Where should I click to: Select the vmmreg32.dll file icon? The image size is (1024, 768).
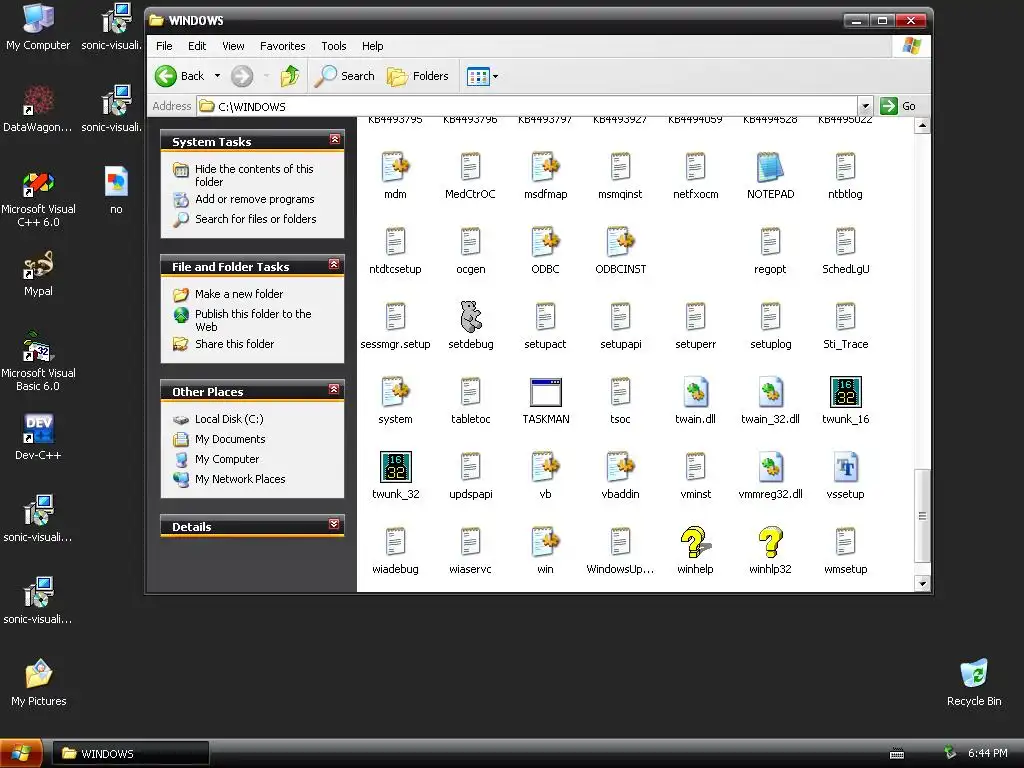pos(770,467)
